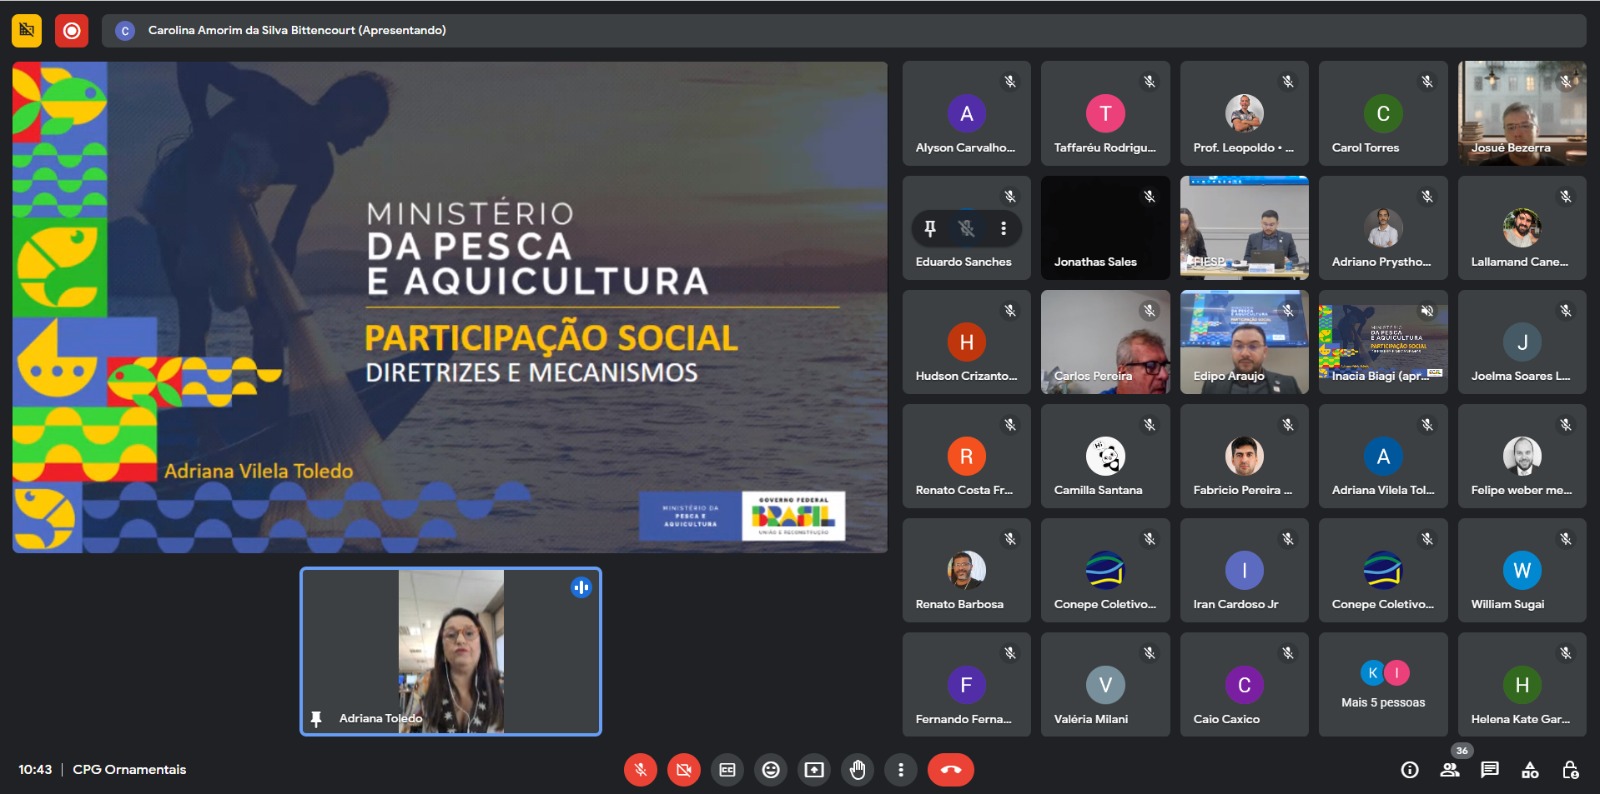Leave the call with the red hang-up button
The width and height of the screenshot is (1600, 794).
tap(950, 769)
